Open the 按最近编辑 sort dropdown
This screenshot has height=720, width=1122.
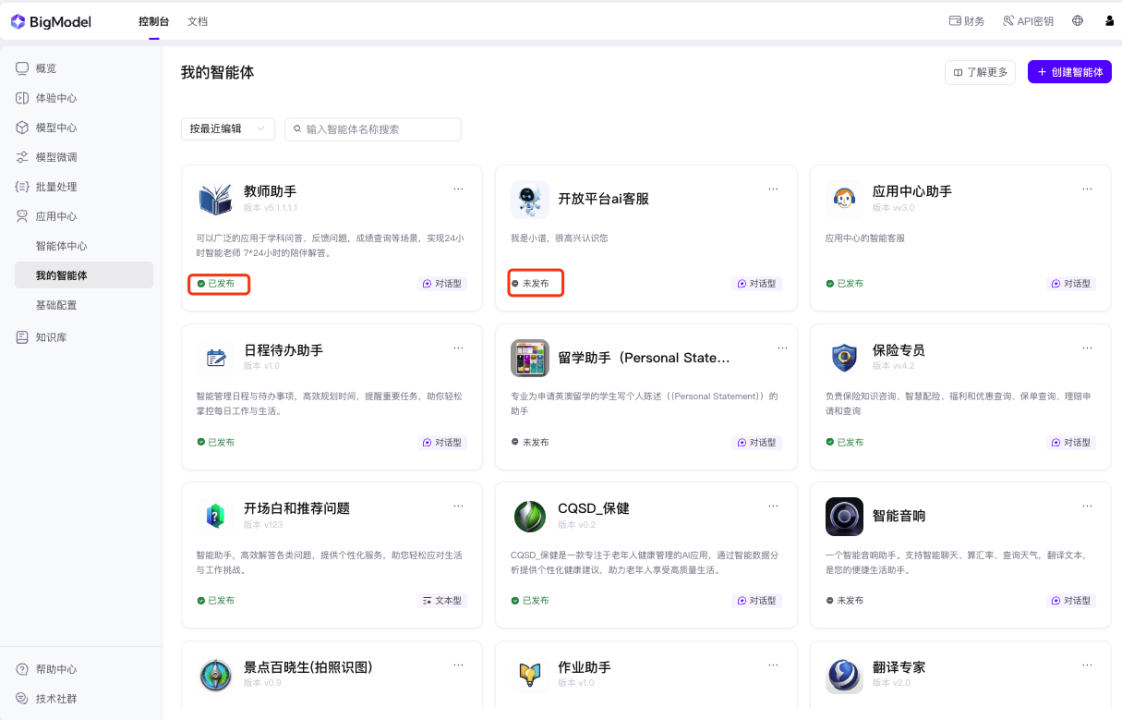pos(228,129)
